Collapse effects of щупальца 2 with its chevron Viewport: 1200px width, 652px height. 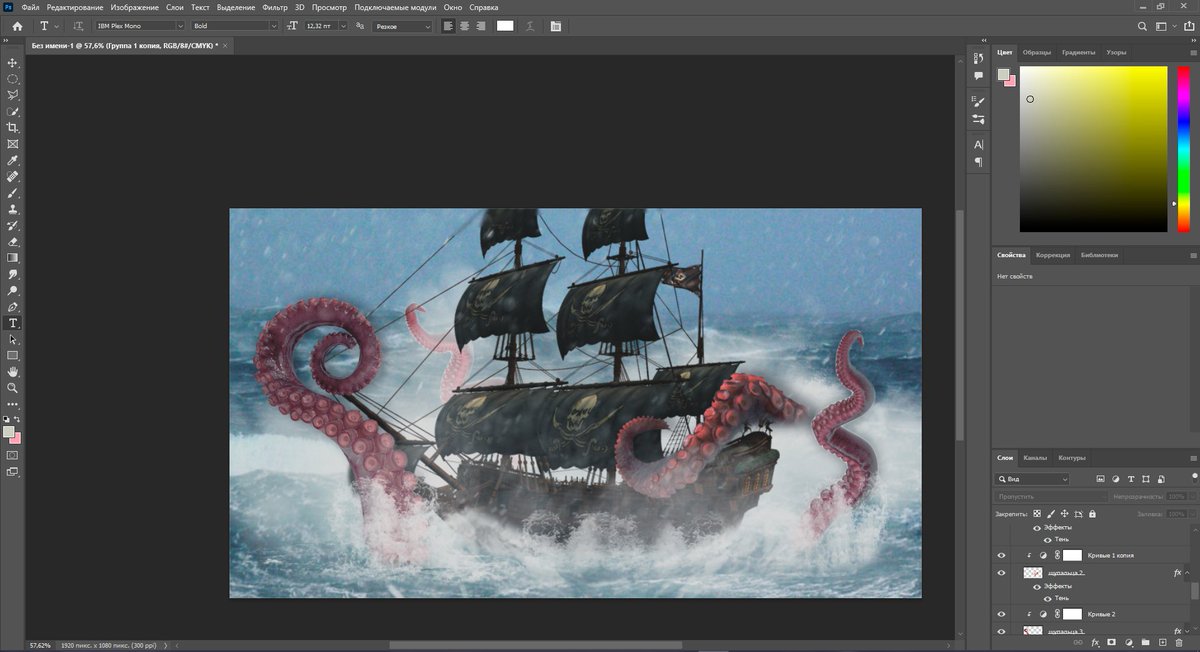(1187, 572)
